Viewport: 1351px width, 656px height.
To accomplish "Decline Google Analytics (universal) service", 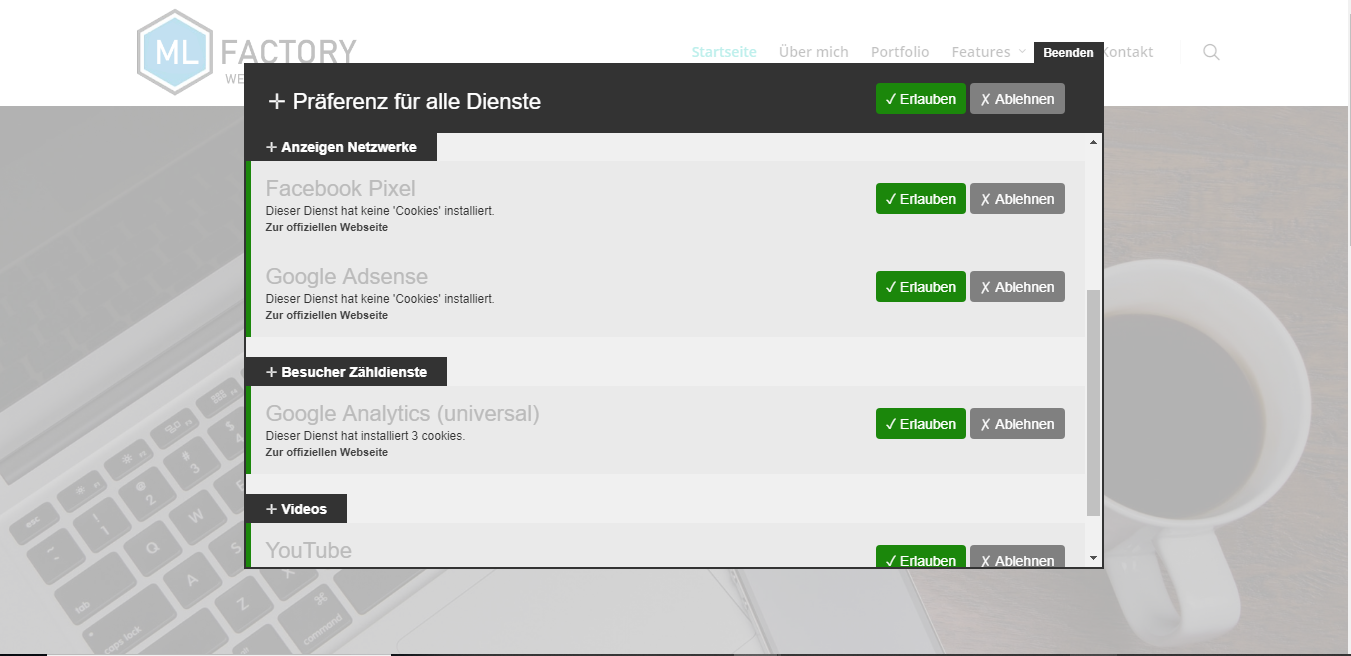I will 1017,424.
